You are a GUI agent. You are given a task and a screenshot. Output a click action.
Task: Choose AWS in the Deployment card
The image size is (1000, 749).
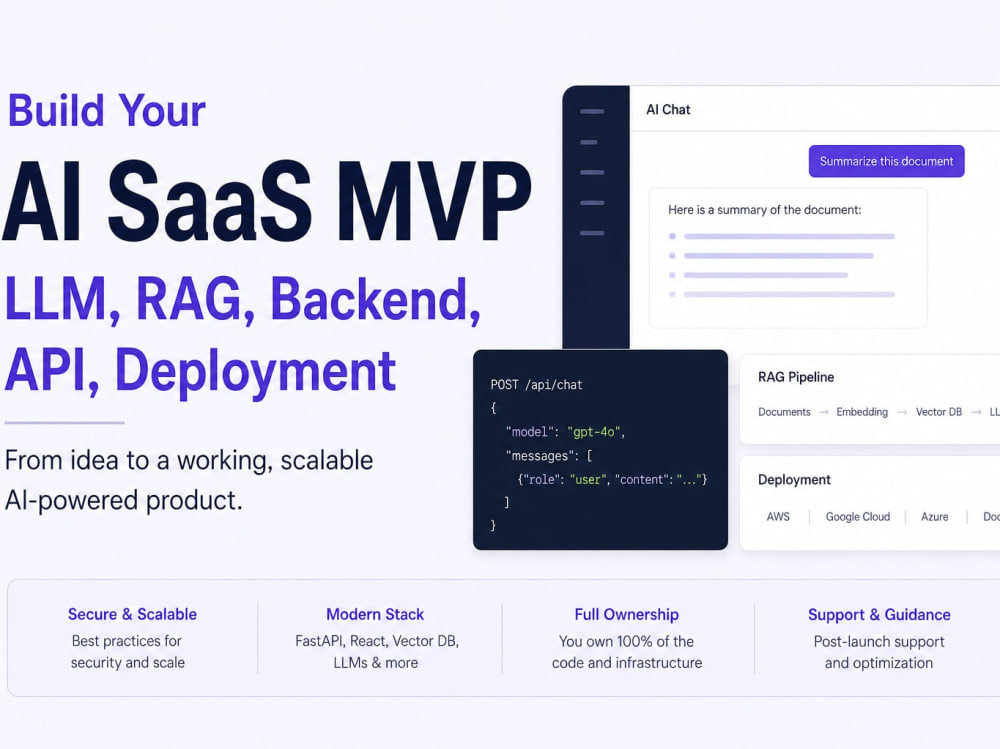[x=778, y=517]
